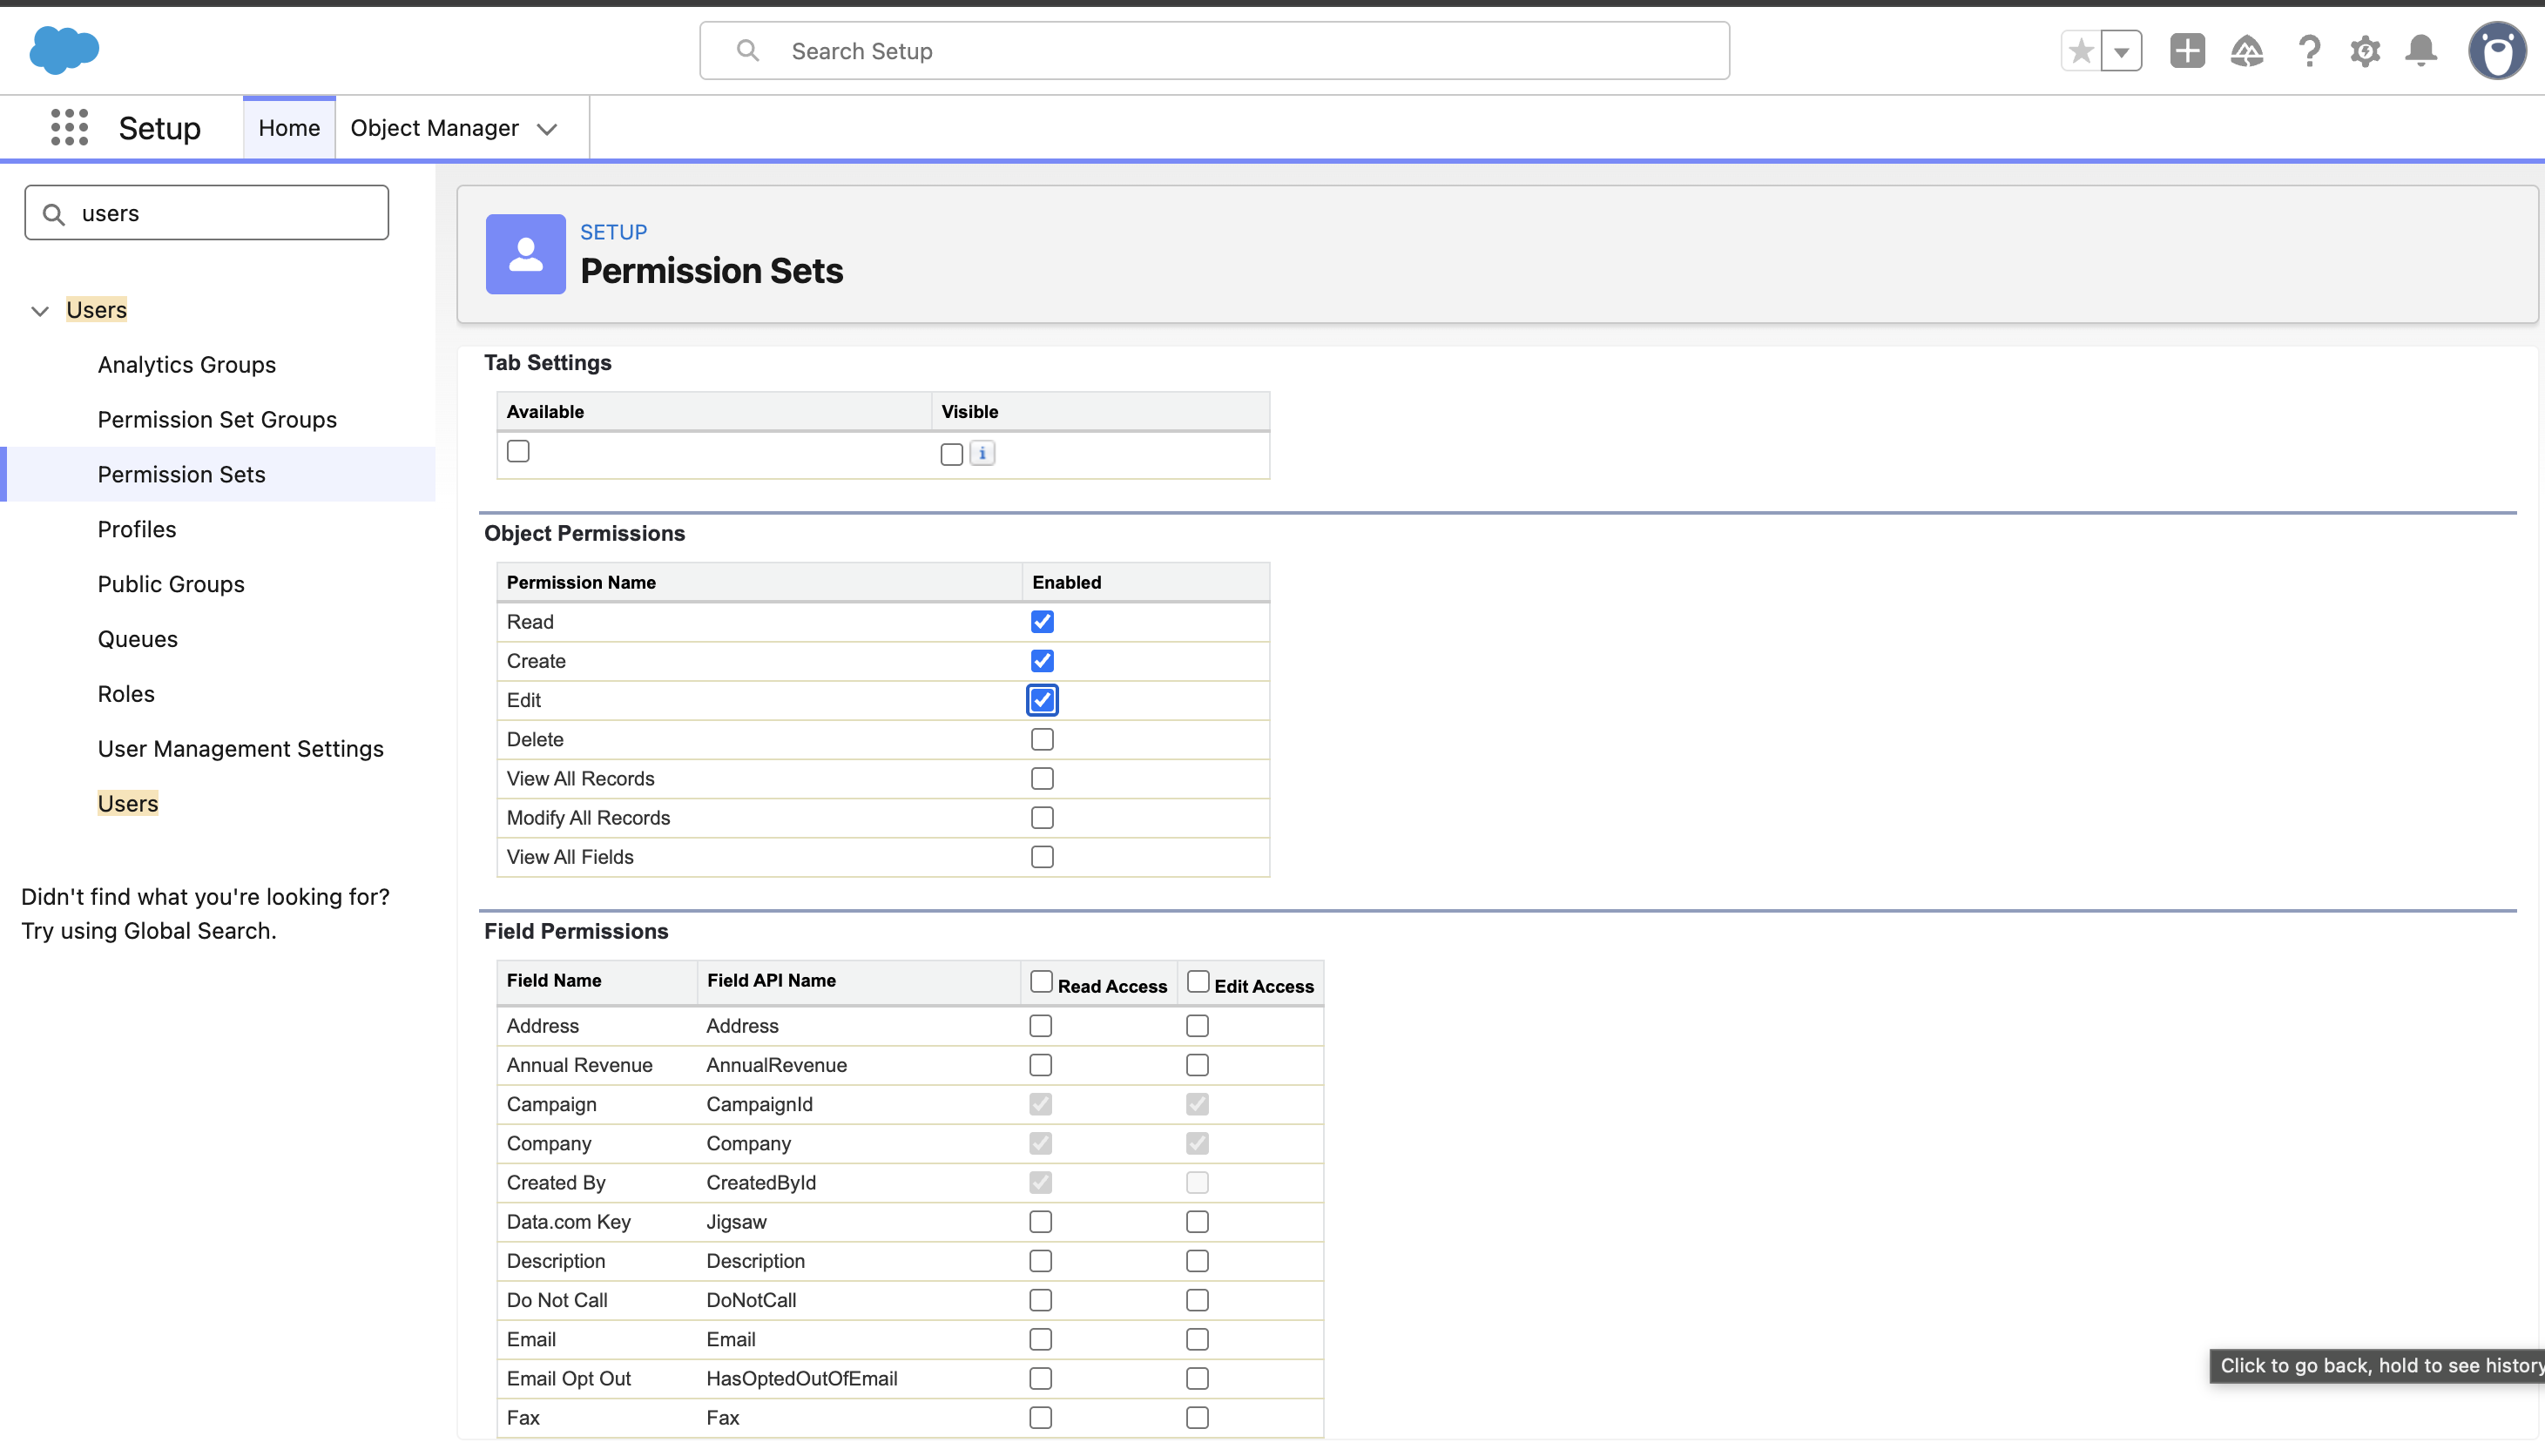Open the favorites list dropdown arrow
2545x1456 pixels.
pyautogui.click(x=2121, y=51)
